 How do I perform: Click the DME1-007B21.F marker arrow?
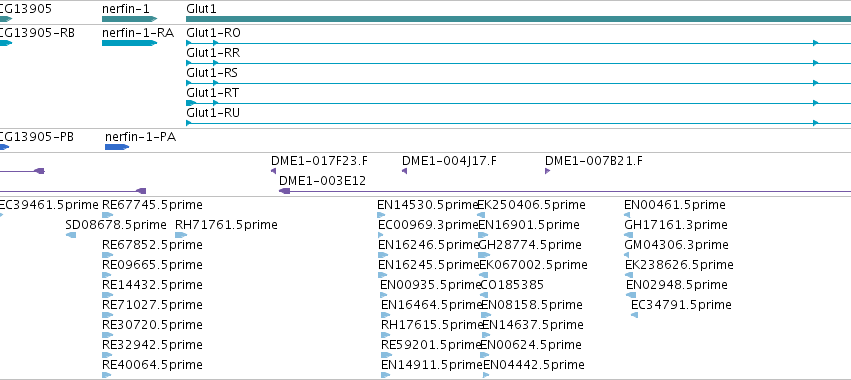tap(548, 171)
